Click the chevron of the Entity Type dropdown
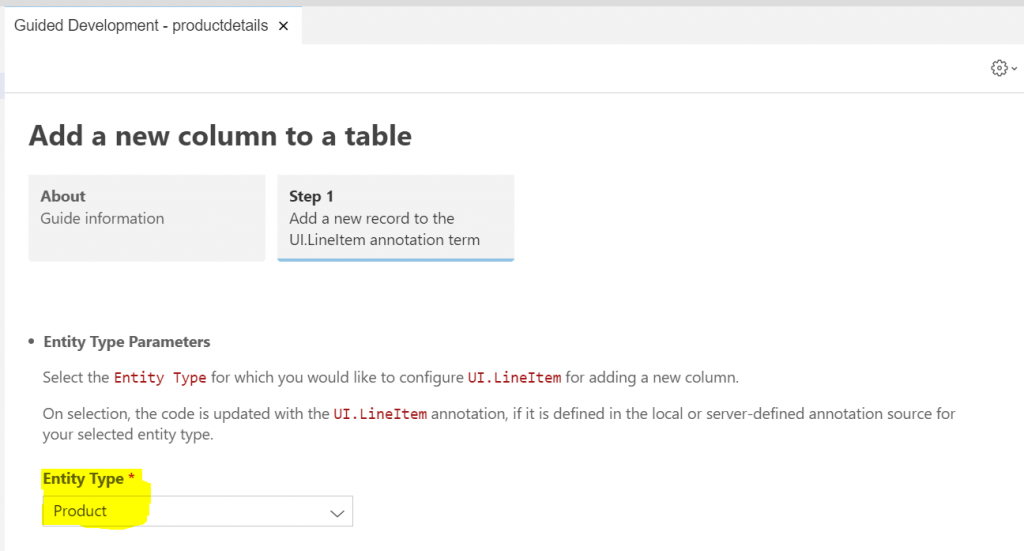The height and width of the screenshot is (551, 1024). click(x=337, y=513)
